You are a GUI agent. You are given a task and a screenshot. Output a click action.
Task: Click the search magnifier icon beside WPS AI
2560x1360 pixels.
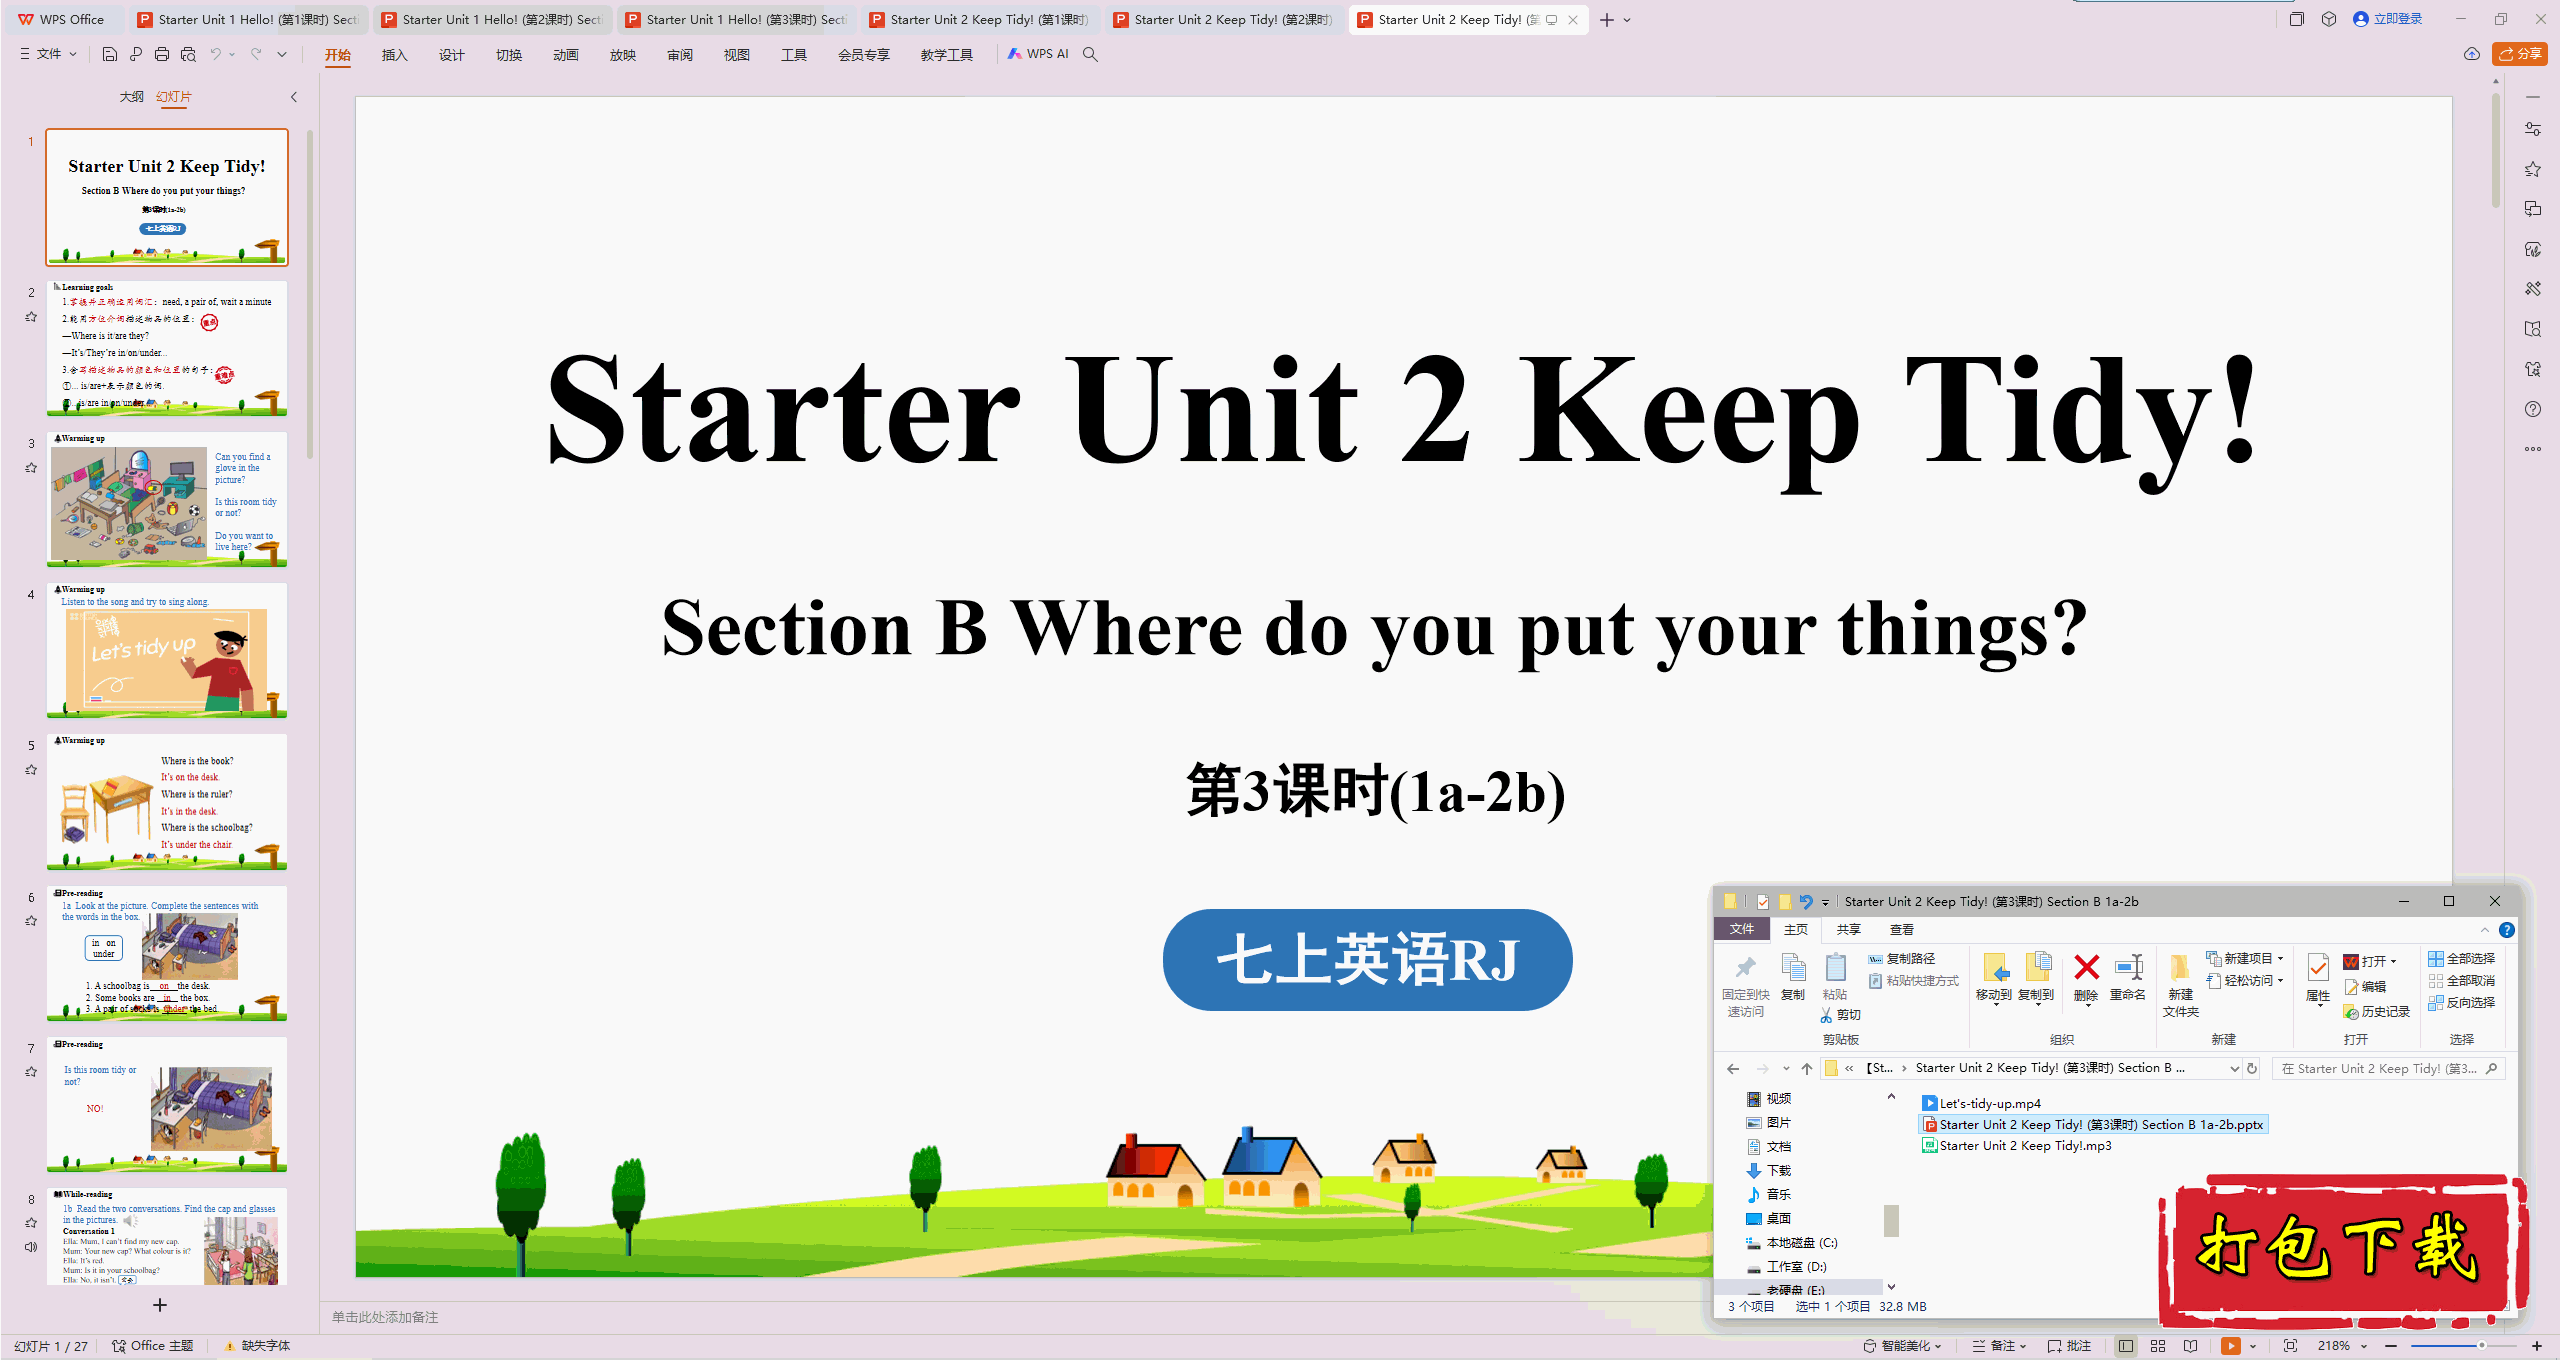[1091, 54]
